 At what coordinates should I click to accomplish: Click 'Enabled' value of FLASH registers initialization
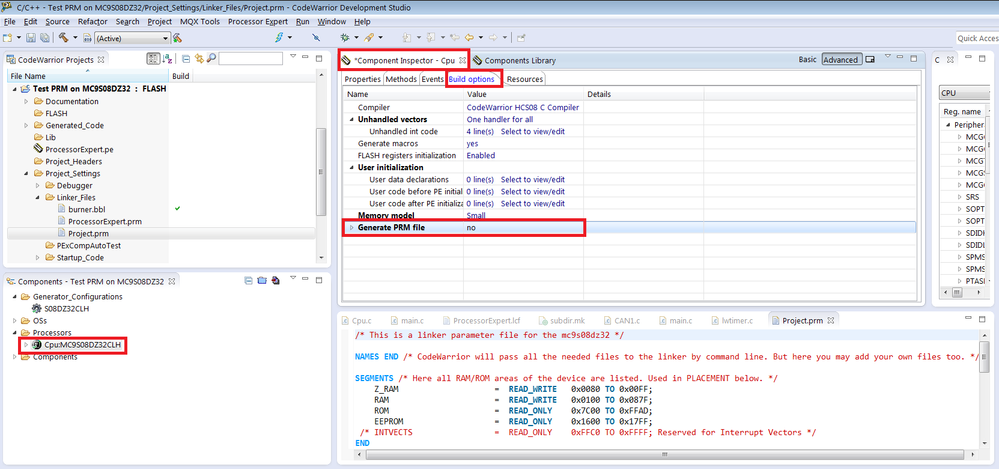coord(481,155)
